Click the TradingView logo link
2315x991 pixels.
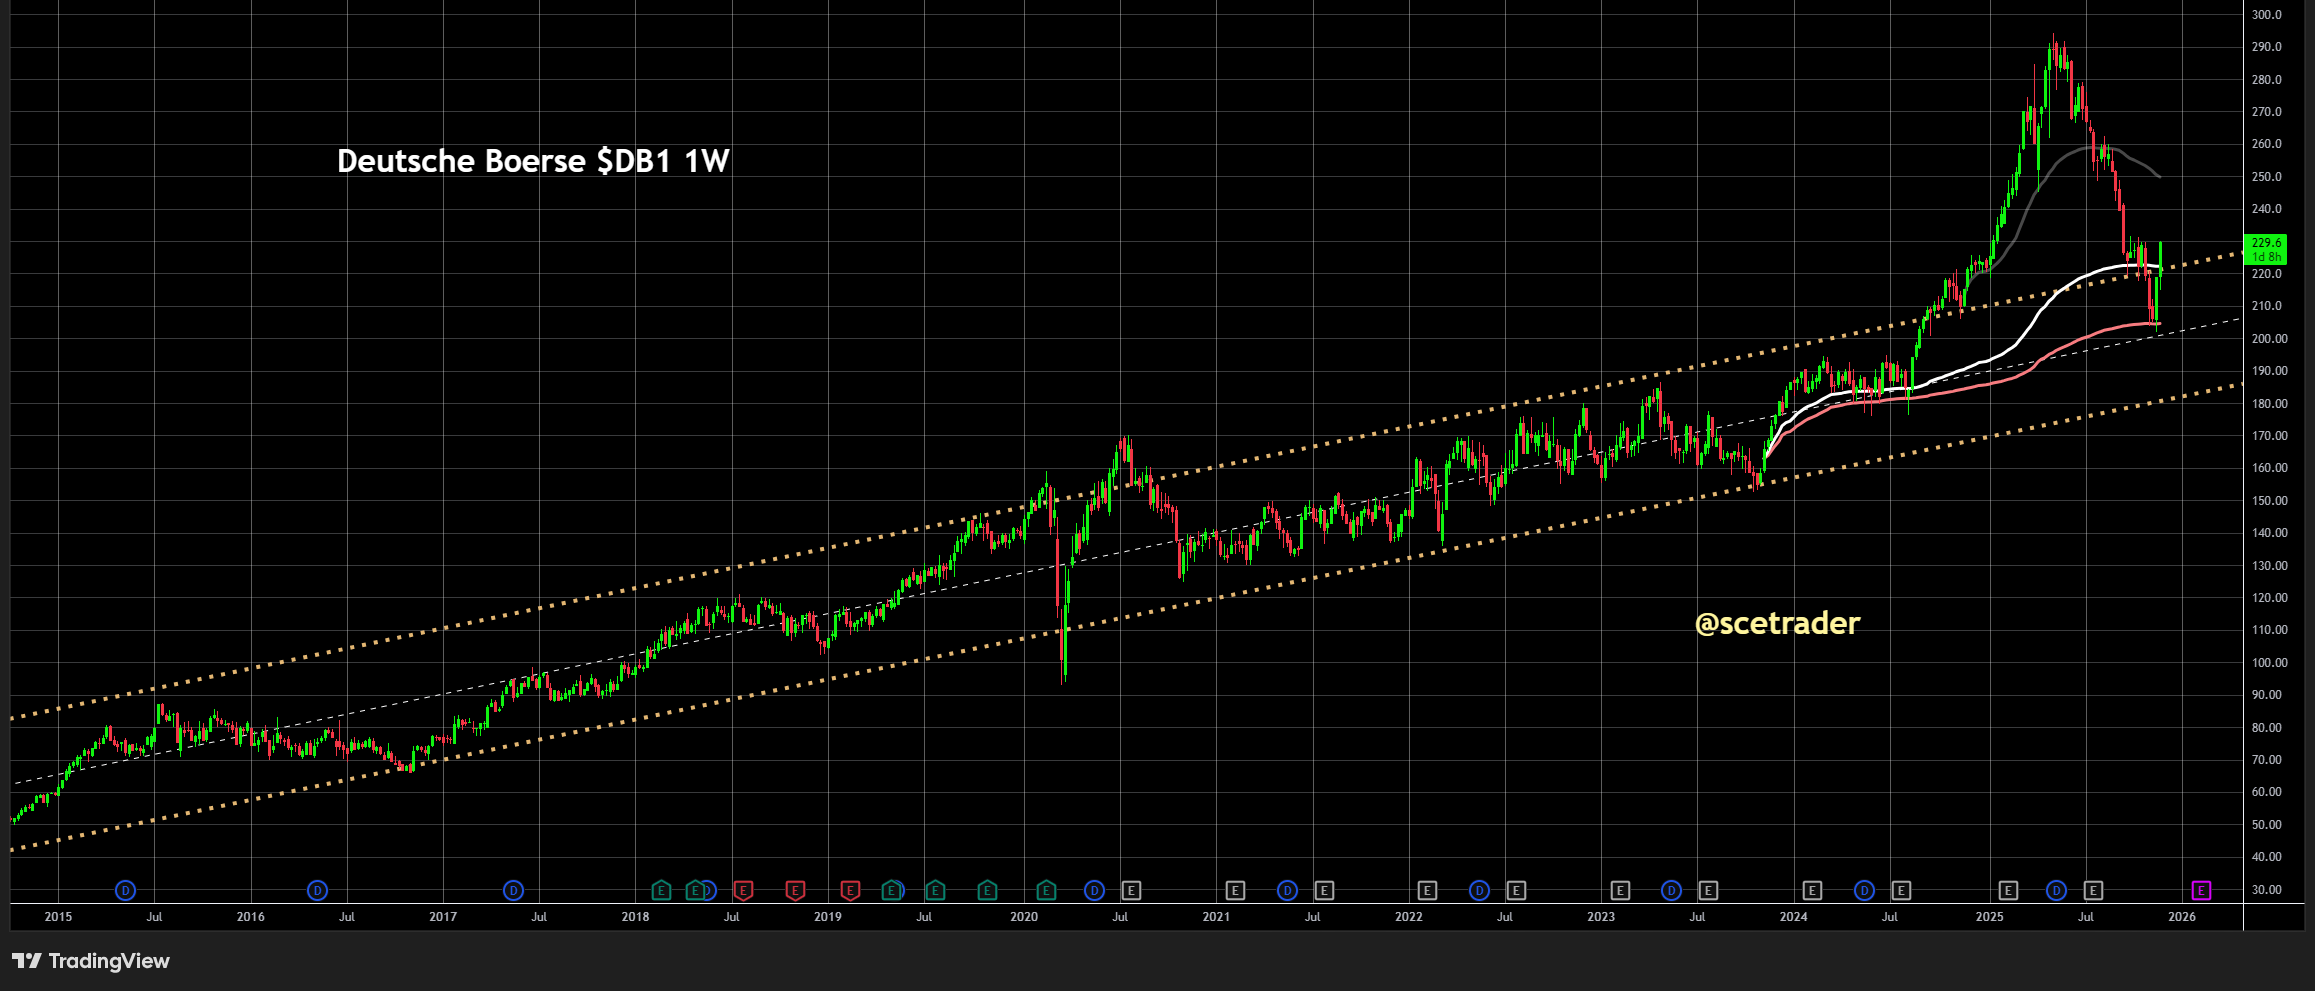pyautogui.click(x=91, y=961)
